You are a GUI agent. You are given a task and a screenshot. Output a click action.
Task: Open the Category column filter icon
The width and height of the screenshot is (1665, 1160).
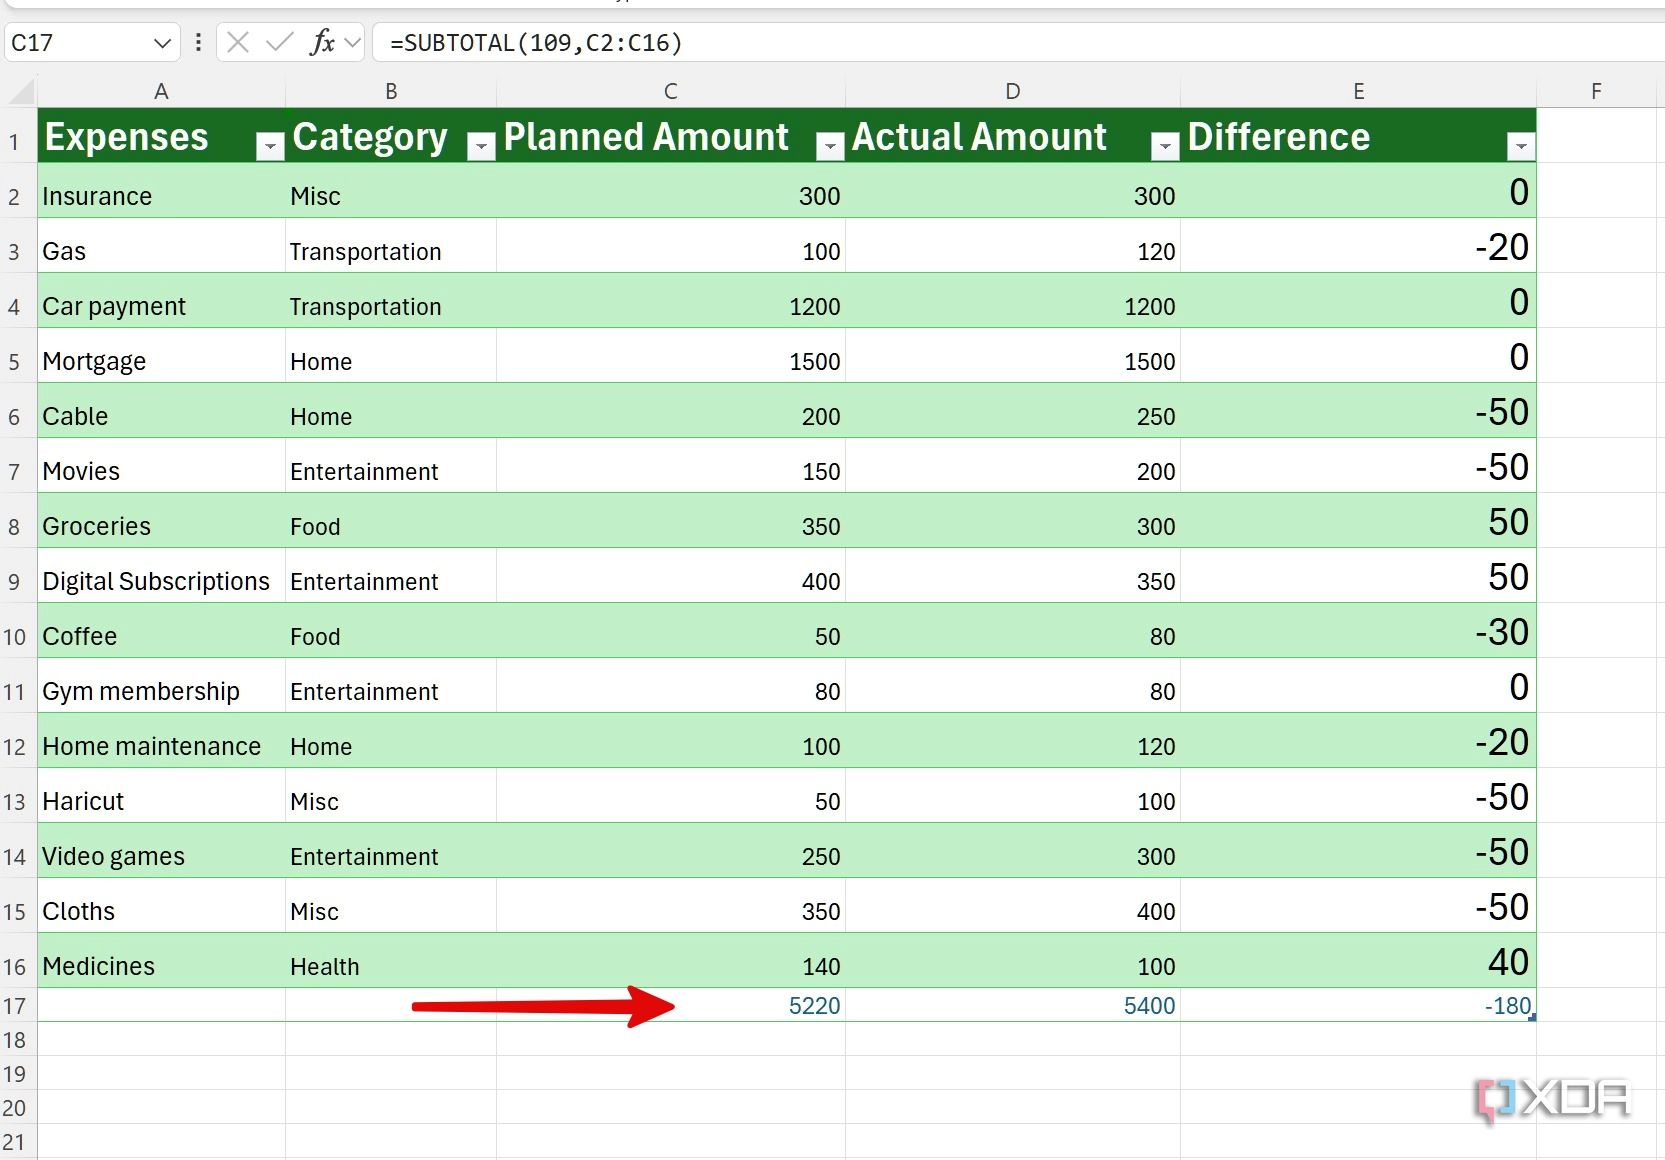[x=481, y=144]
